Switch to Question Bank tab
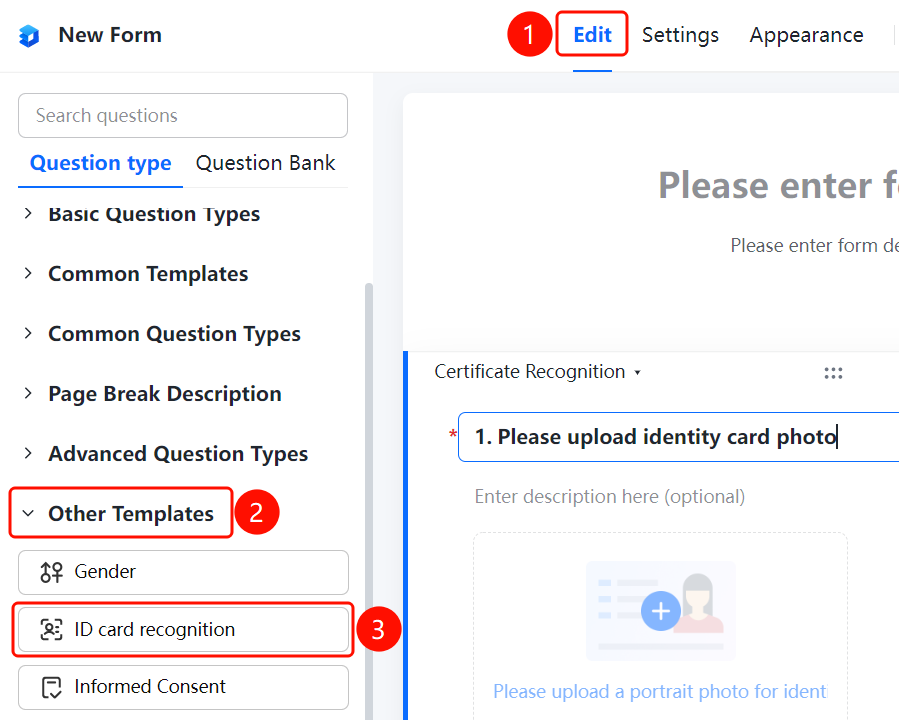This screenshot has height=720, width=899. 265,163
